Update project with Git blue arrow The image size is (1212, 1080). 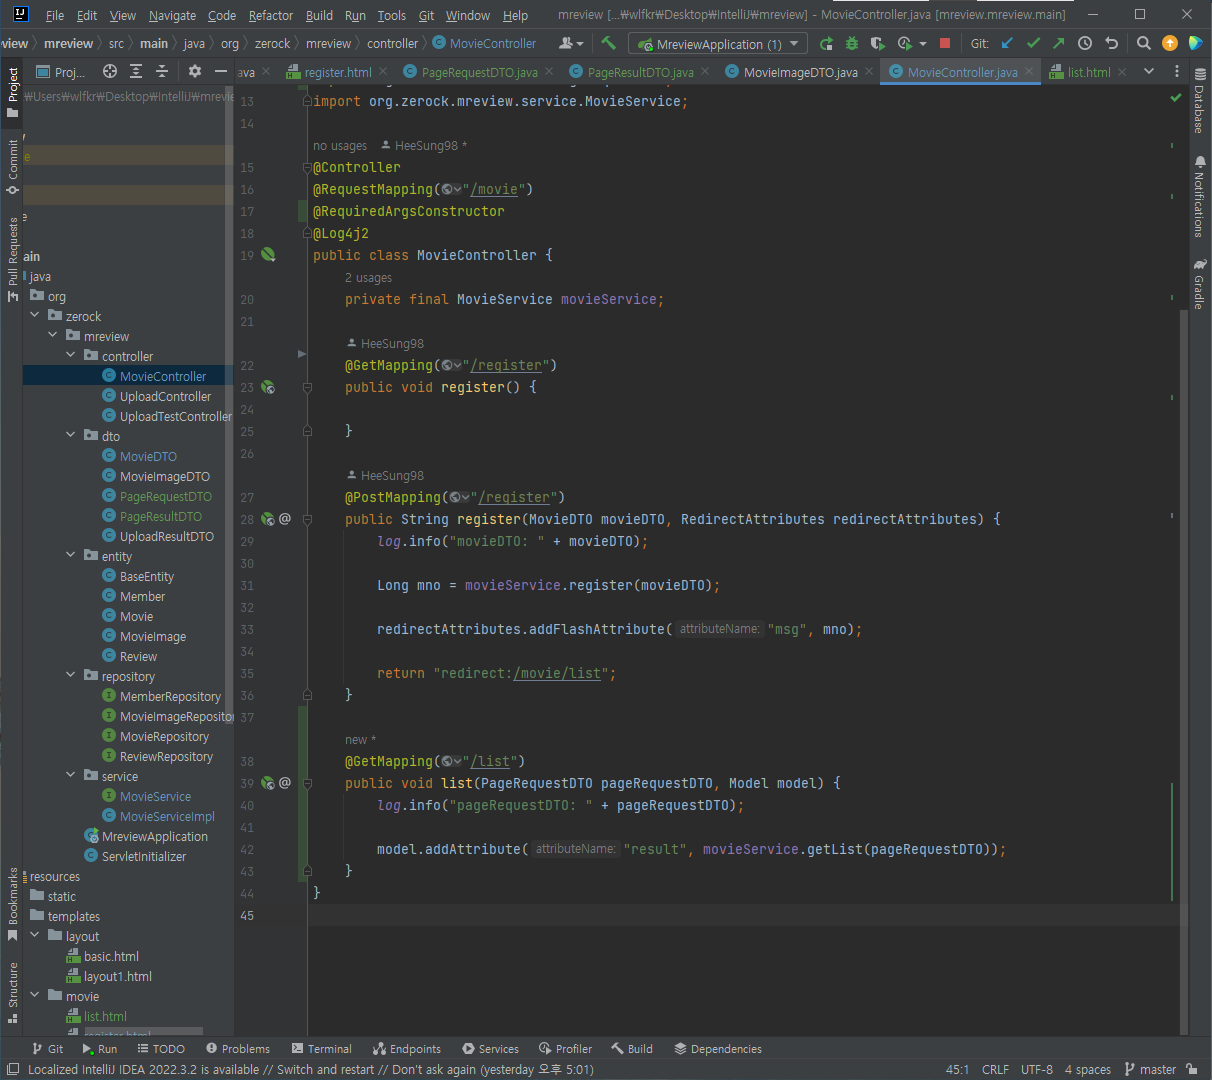[x=1007, y=43]
